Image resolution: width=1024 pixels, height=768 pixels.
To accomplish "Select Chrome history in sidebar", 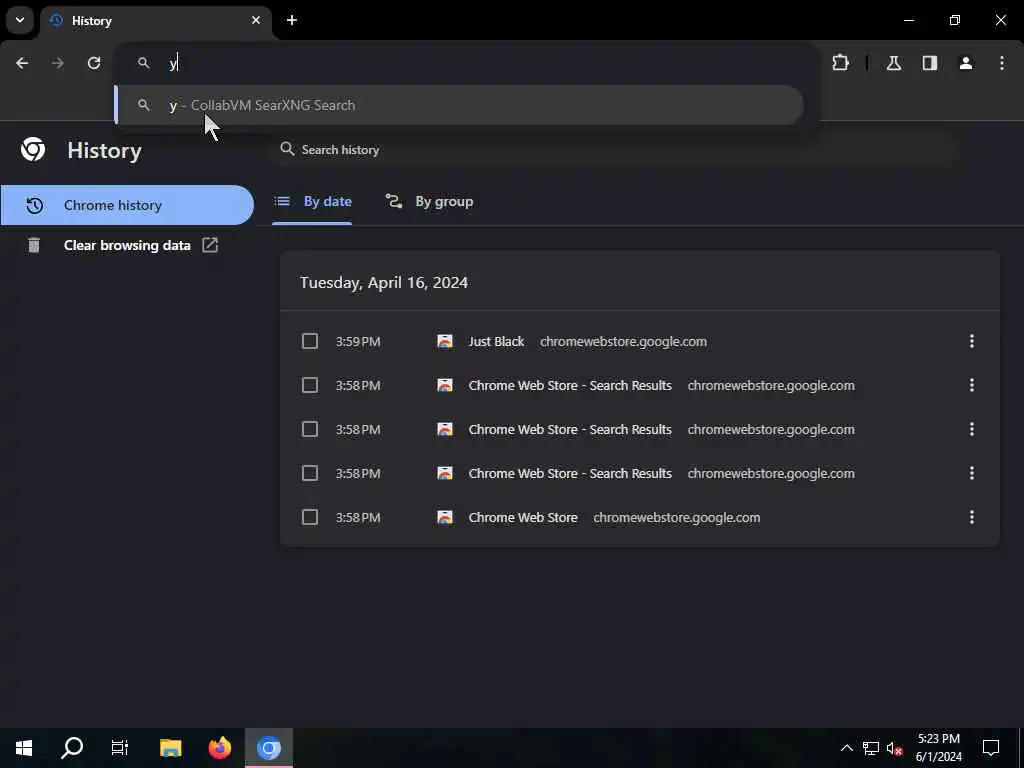I will pyautogui.click(x=127, y=205).
